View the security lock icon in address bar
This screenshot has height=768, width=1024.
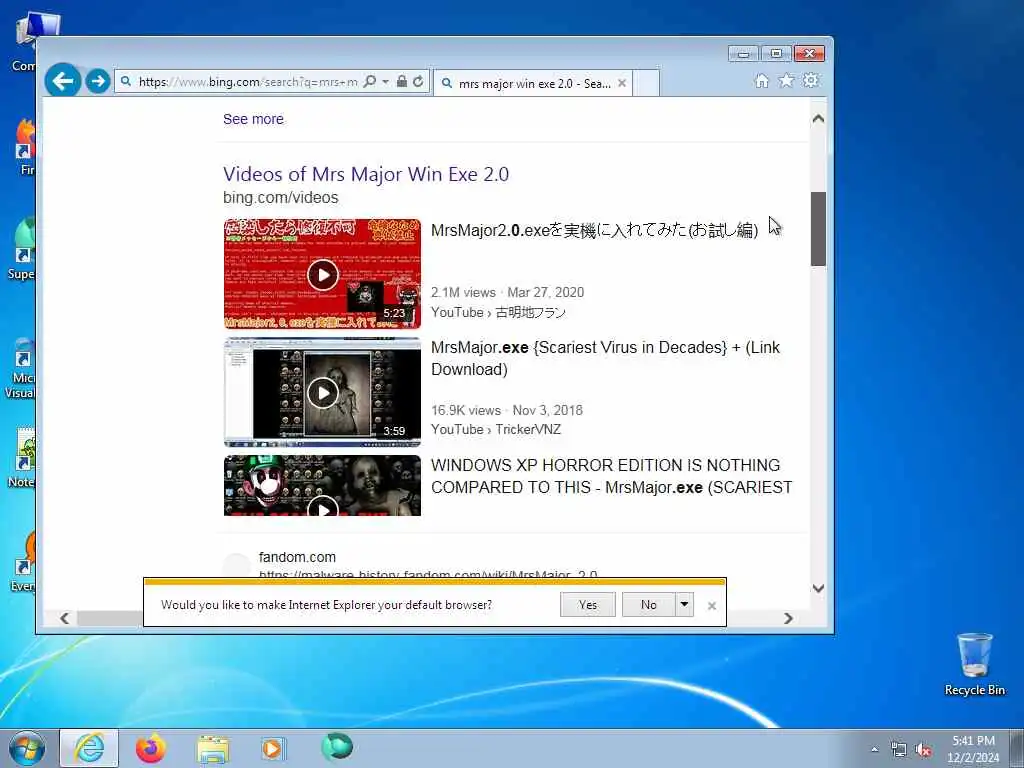(402, 81)
